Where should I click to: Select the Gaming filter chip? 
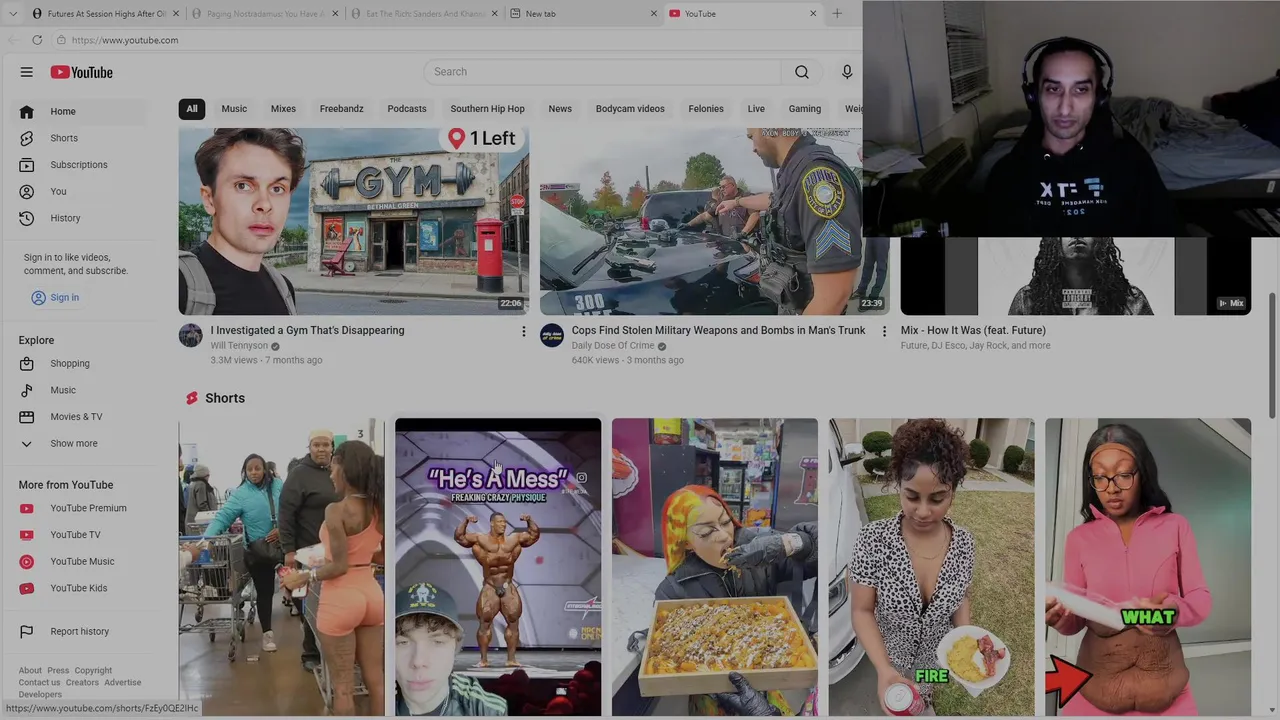805,109
